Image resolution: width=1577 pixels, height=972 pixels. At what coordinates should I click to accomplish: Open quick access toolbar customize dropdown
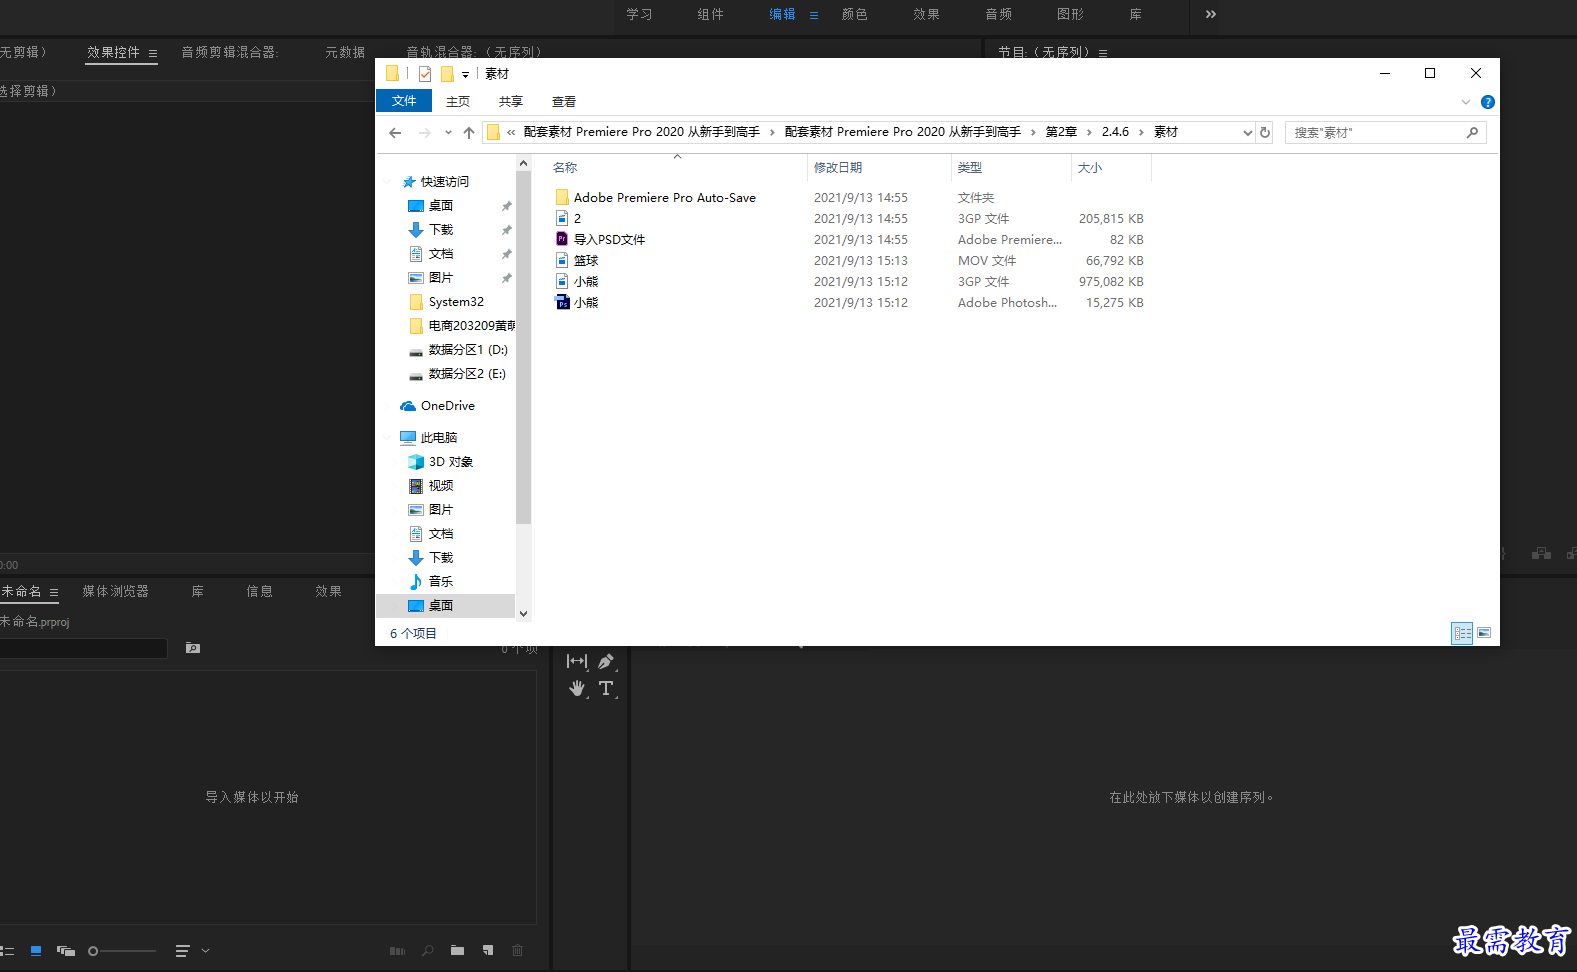465,74
